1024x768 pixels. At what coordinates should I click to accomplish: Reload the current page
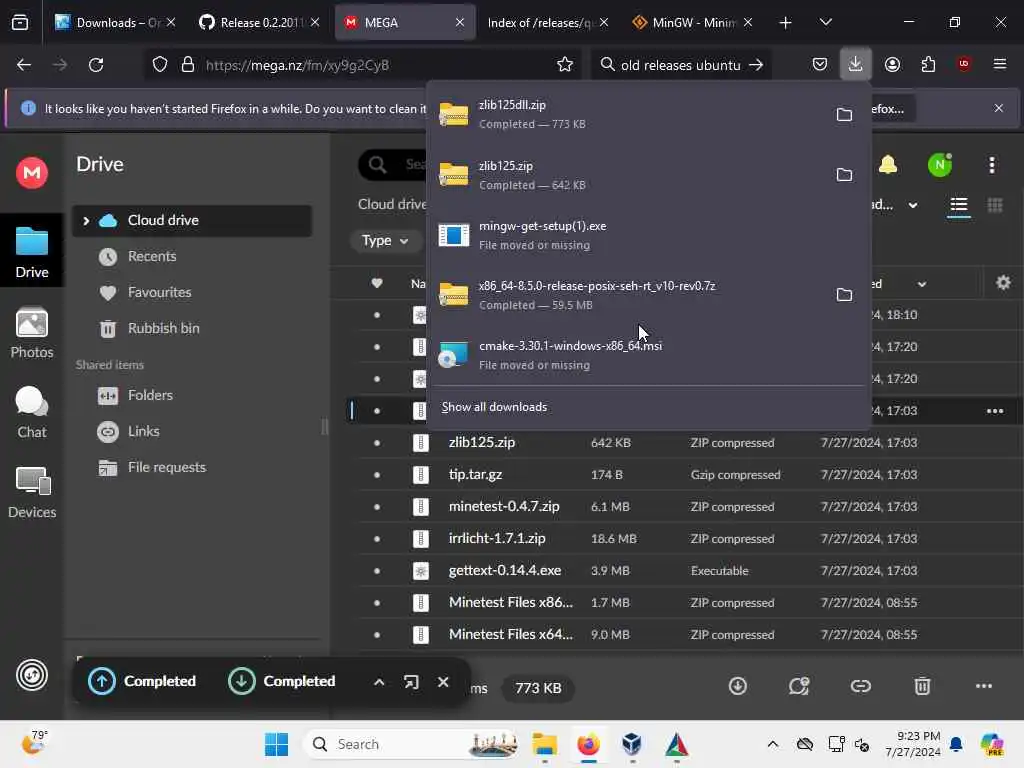(x=96, y=65)
